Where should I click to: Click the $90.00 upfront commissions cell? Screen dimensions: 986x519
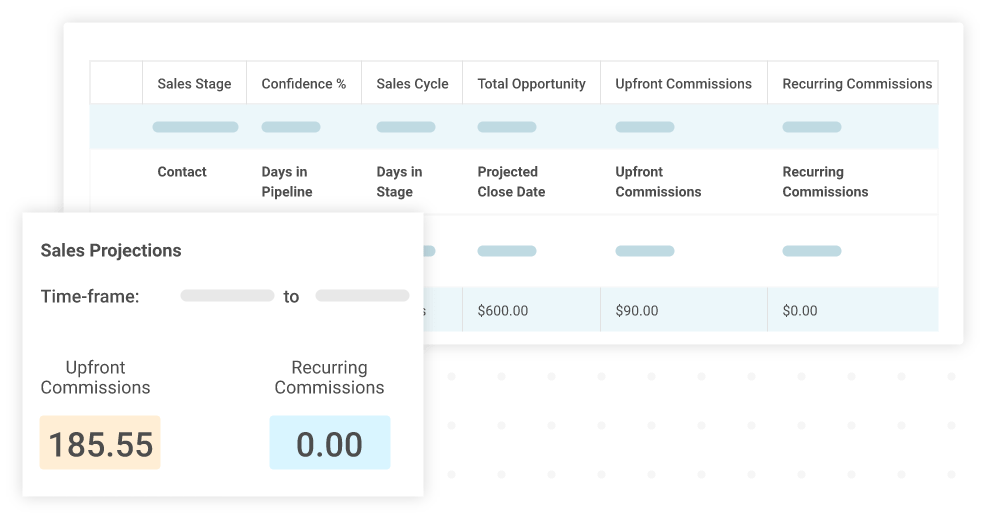click(x=684, y=310)
